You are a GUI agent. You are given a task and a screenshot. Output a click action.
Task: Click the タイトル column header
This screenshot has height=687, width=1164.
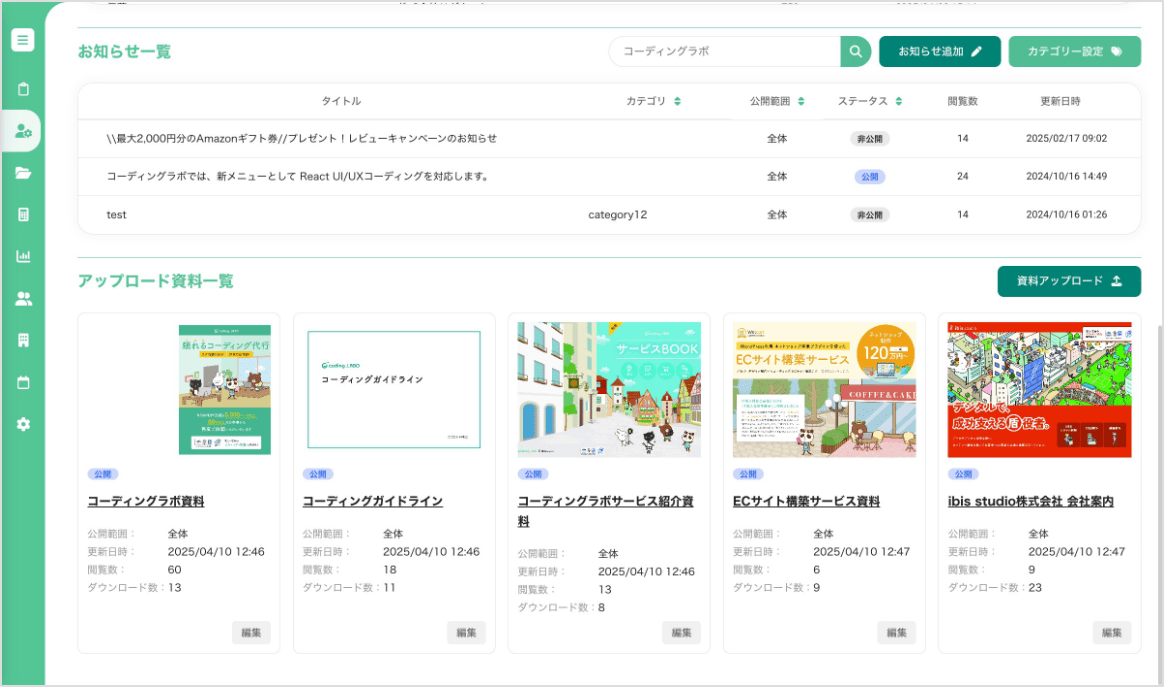tap(341, 101)
